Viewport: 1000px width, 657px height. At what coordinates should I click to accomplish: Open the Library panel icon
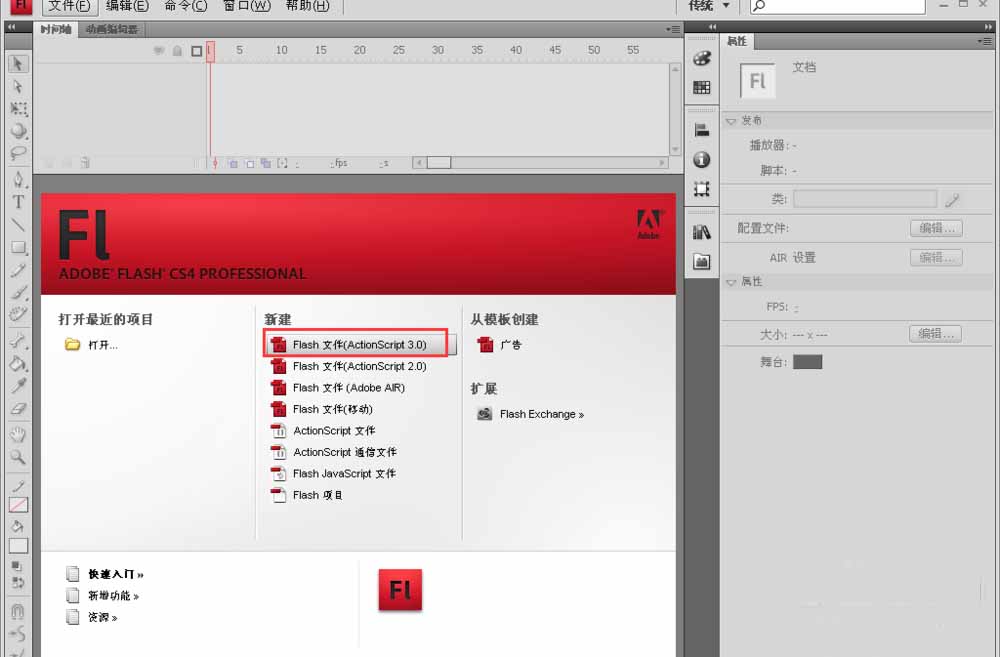[702, 232]
